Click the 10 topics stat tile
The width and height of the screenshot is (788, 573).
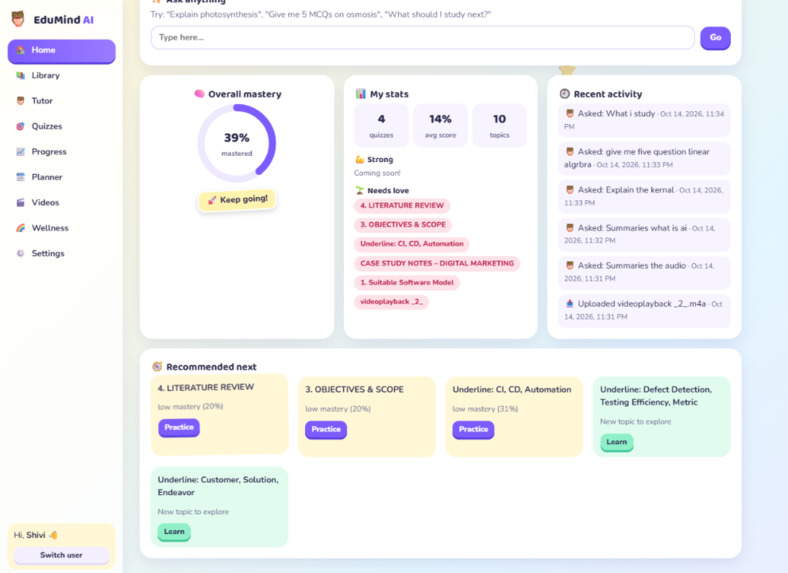point(500,126)
